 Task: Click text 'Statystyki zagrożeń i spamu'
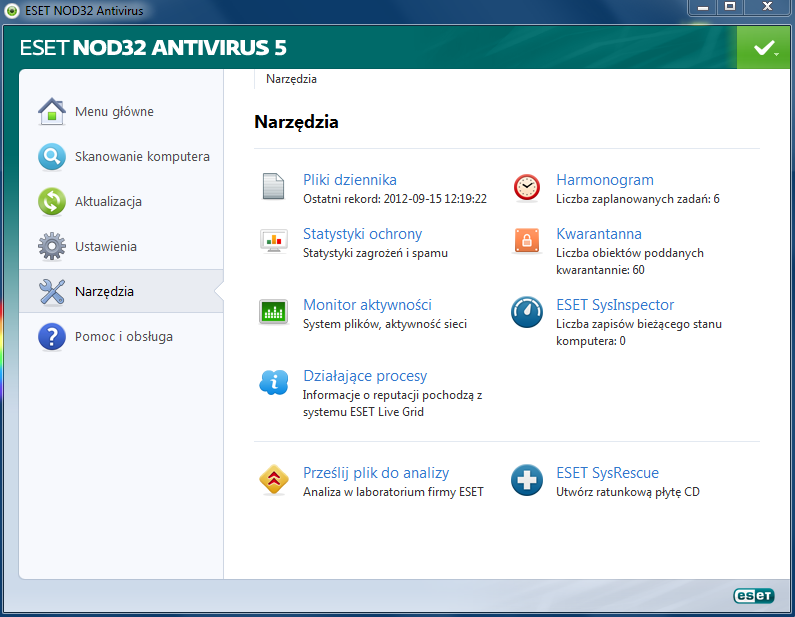coord(375,253)
